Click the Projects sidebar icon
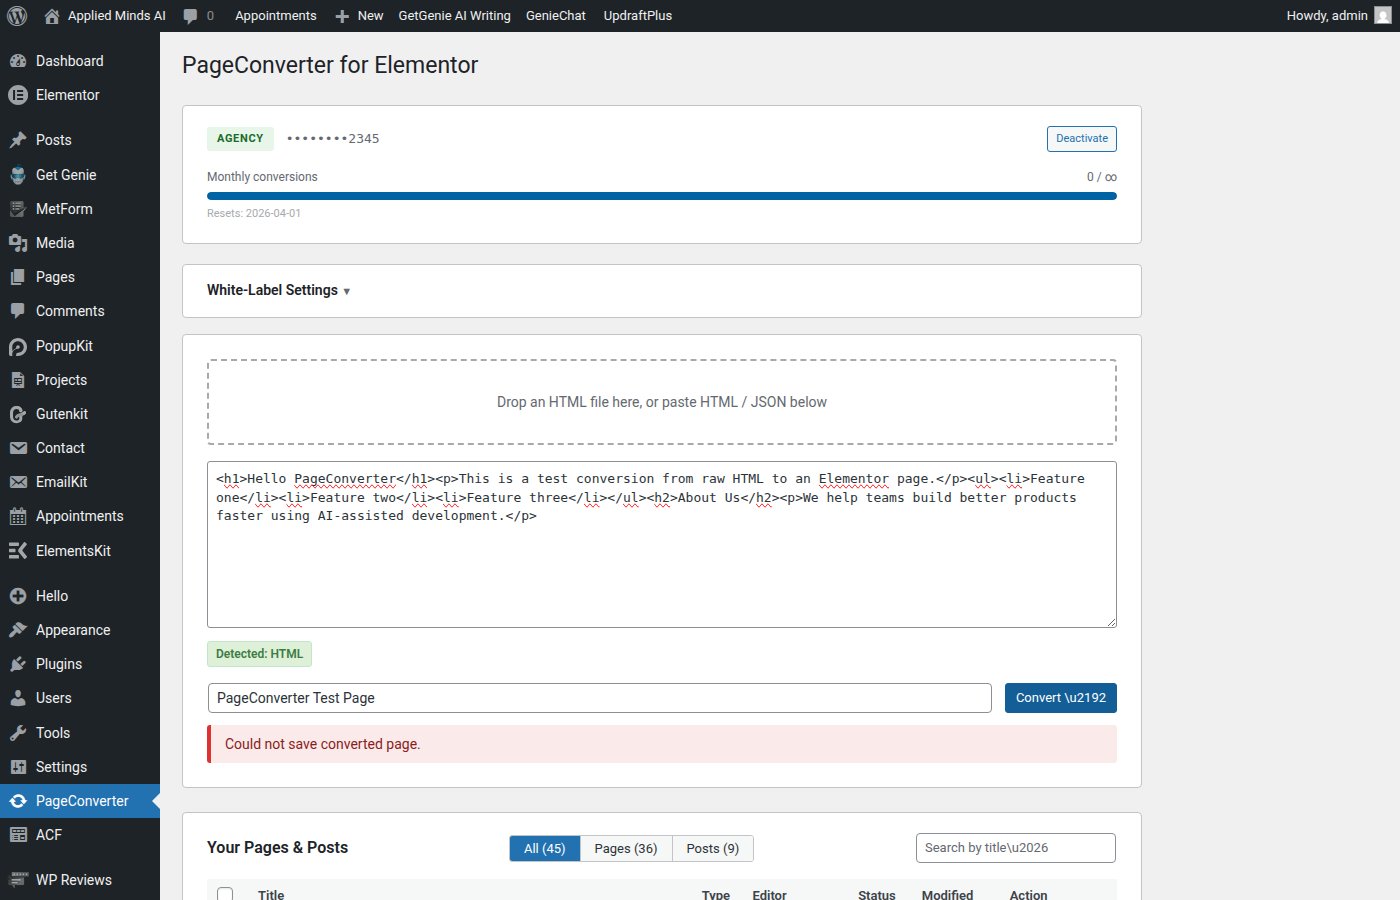 [18, 380]
